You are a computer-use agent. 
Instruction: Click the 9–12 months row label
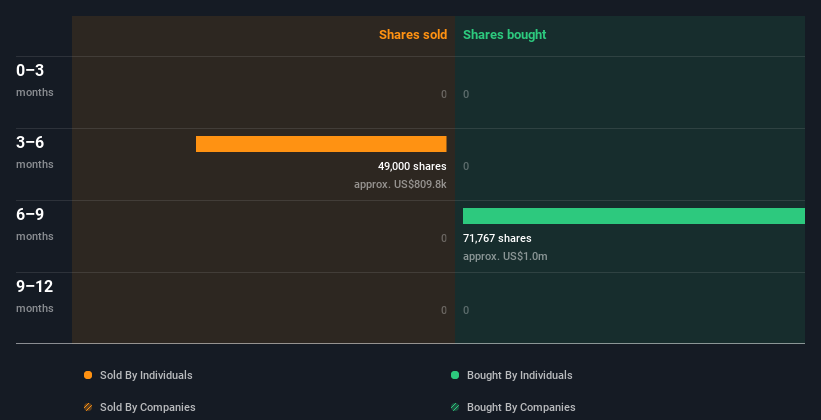pos(35,296)
